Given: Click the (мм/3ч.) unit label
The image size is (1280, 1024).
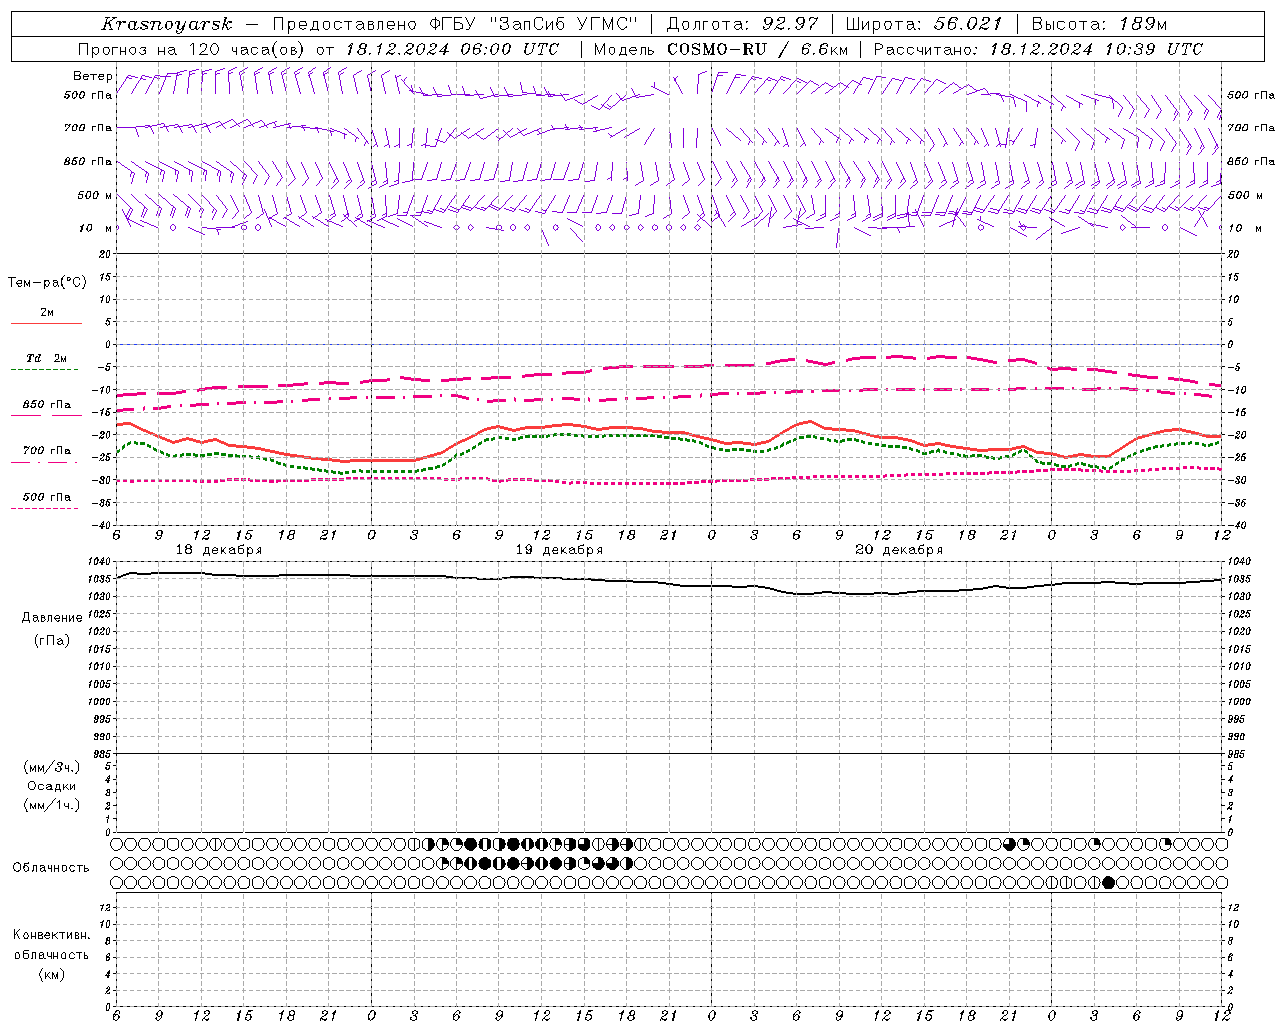Looking at the screenshot, I should [x=52, y=767].
